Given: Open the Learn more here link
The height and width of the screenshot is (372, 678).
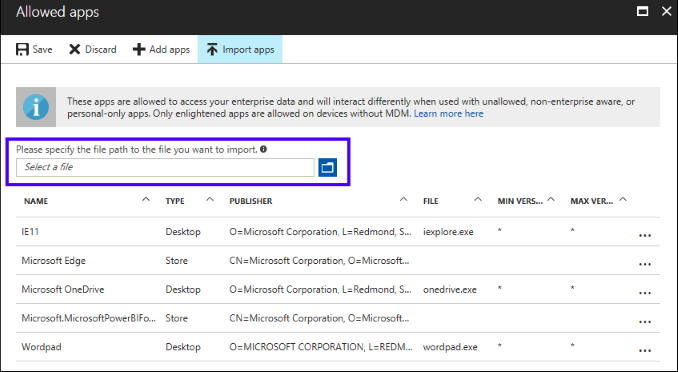Looking at the screenshot, I should [x=449, y=114].
